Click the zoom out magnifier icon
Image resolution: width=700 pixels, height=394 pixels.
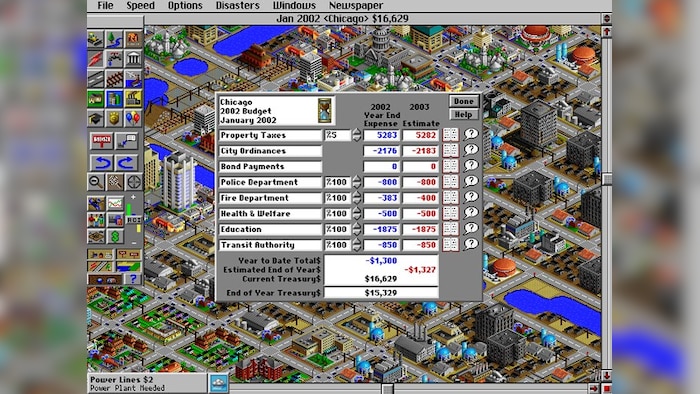[x=96, y=182]
